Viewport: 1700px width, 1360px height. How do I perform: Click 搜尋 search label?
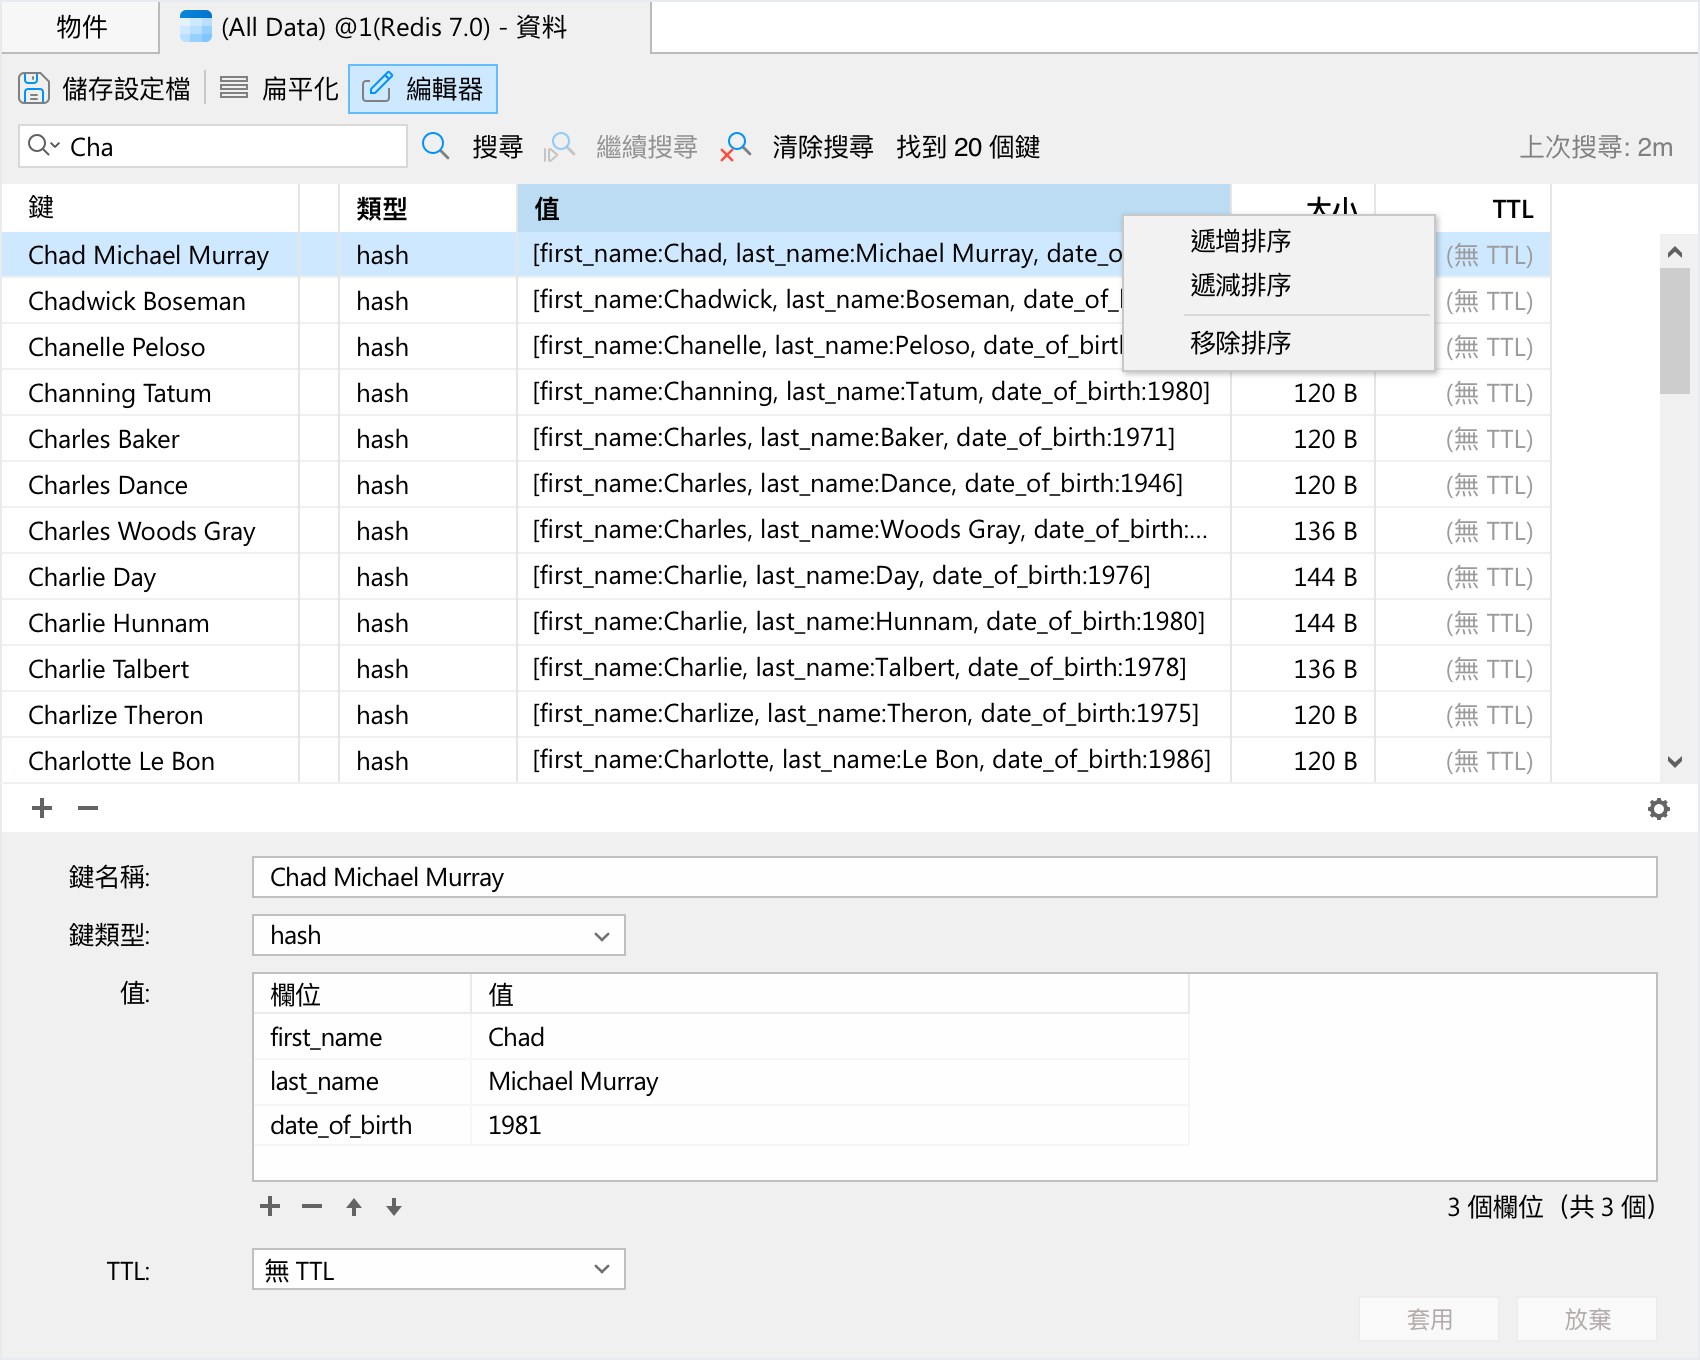(497, 147)
